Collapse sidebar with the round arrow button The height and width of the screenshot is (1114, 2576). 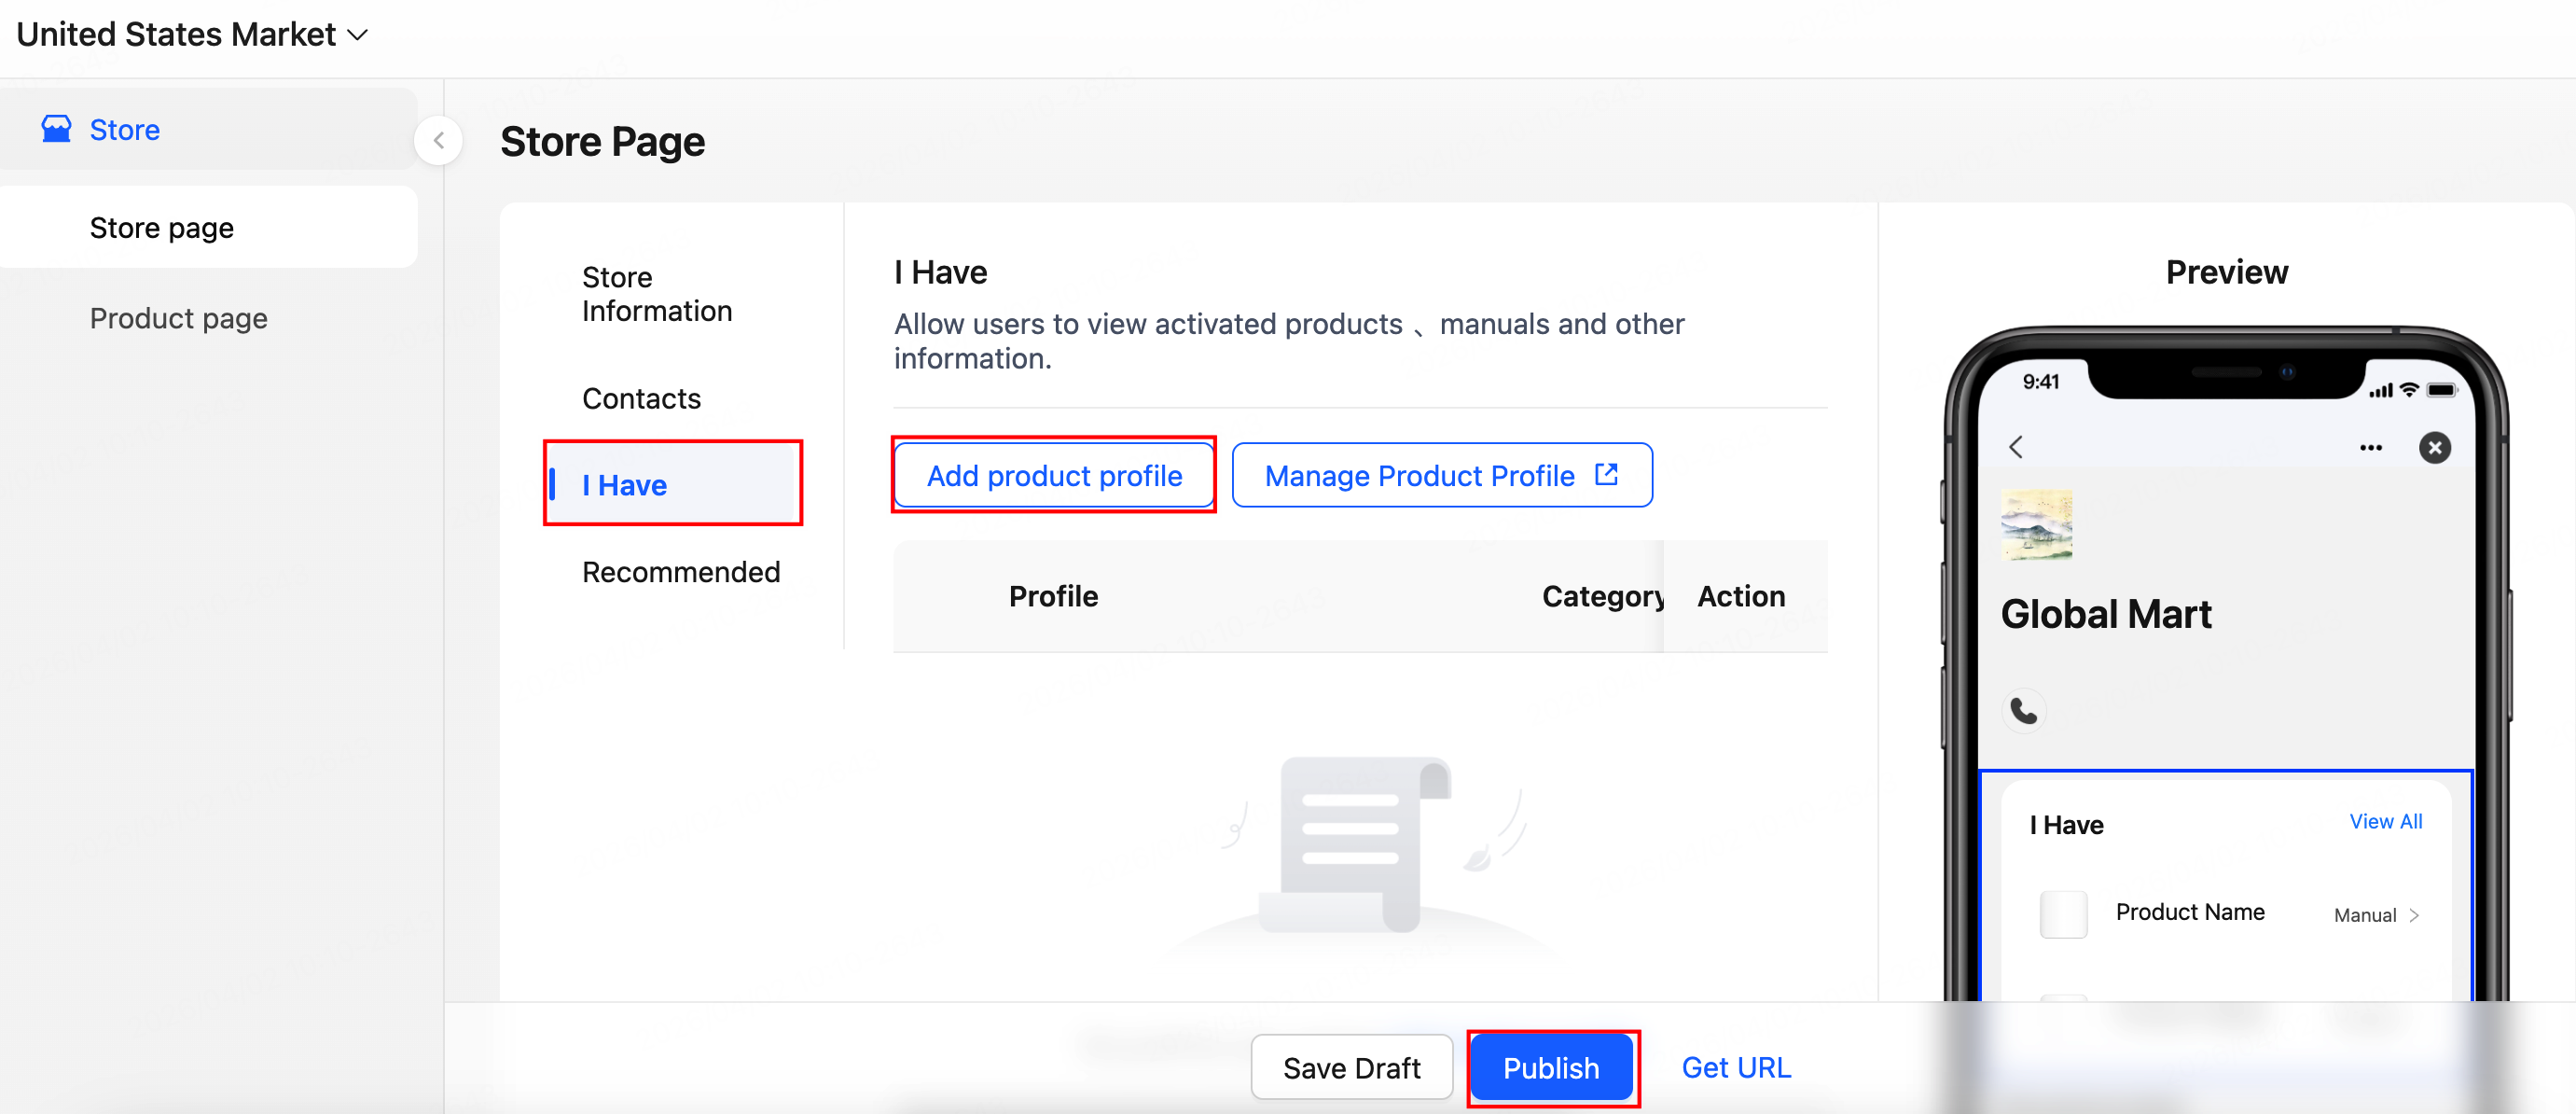tap(438, 141)
